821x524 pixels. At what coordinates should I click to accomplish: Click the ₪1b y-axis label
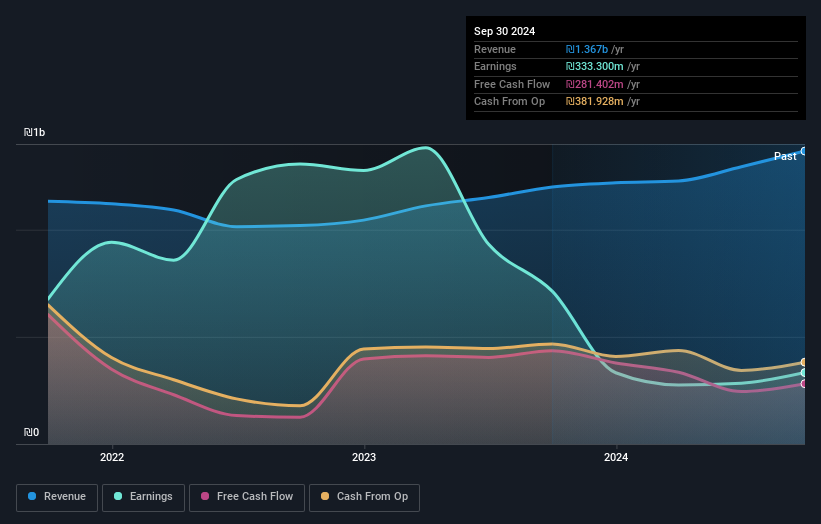pos(34,132)
